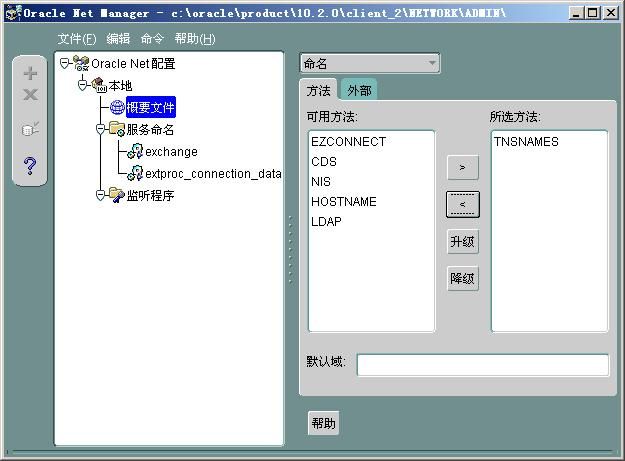This screenshot has height=461, width=625.
Task: Collapse the 服务命名 tree node
Action: (x=100, y=129)
